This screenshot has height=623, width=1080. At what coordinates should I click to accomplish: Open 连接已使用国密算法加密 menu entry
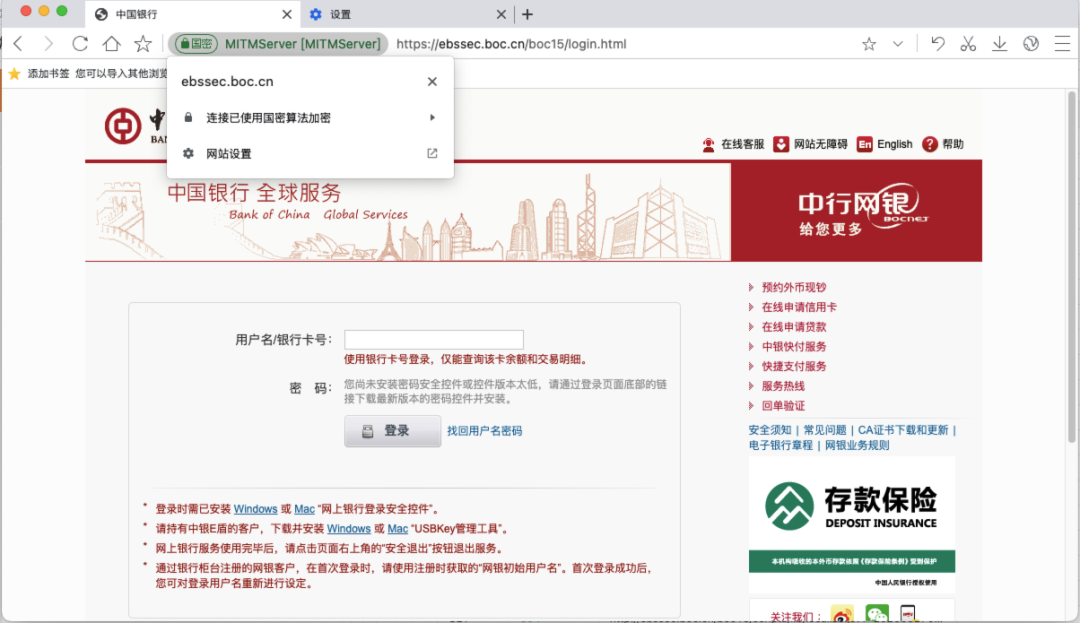pos(310,118)
